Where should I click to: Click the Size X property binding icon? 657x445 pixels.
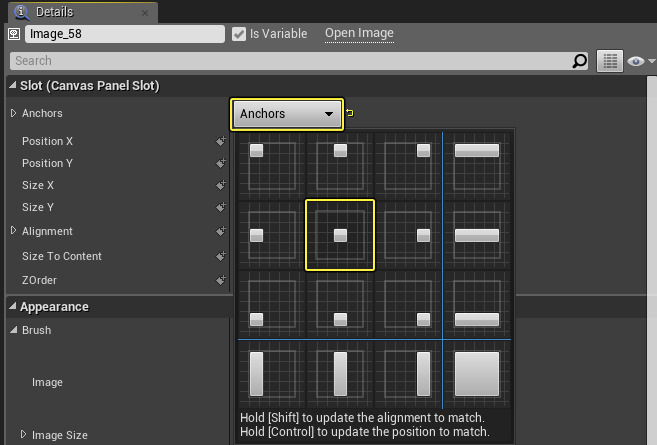coord(220,185)
